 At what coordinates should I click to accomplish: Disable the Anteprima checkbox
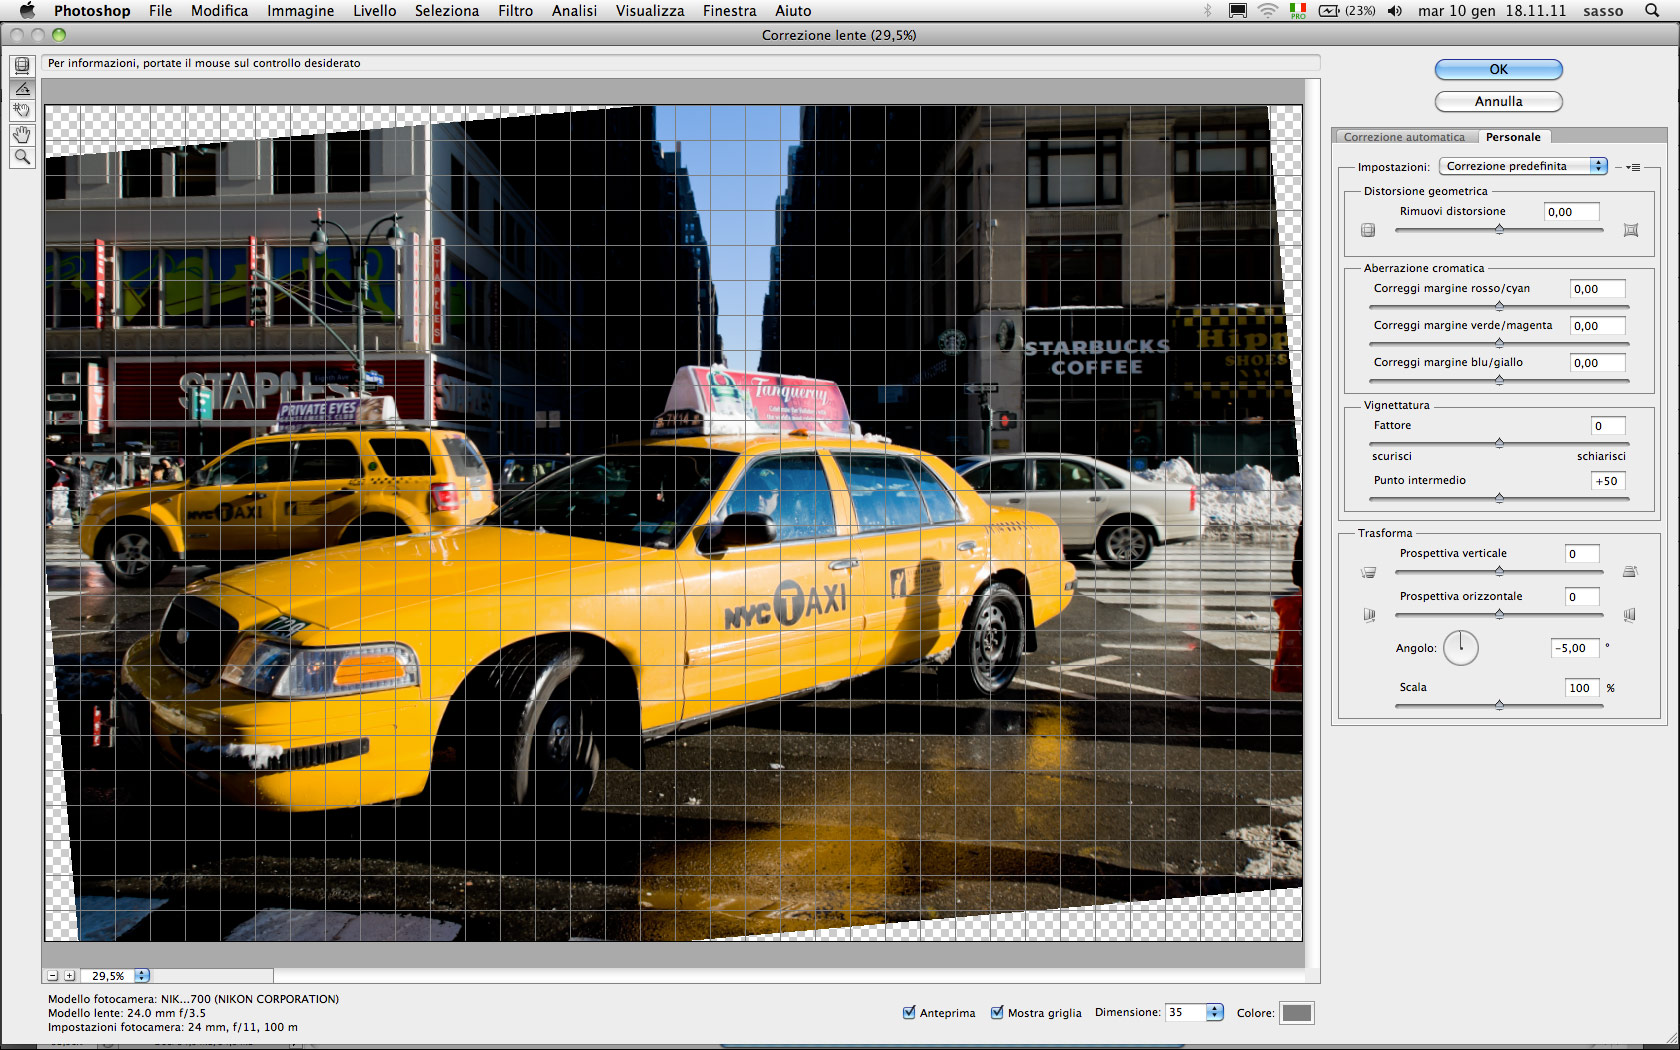pyautogui.click(x=909, y=1012)
